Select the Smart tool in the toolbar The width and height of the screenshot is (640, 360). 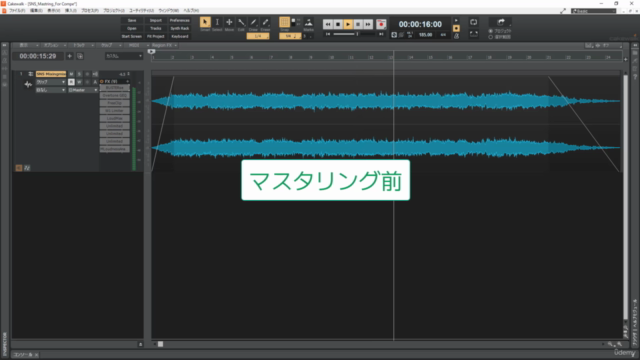(205, 22)
